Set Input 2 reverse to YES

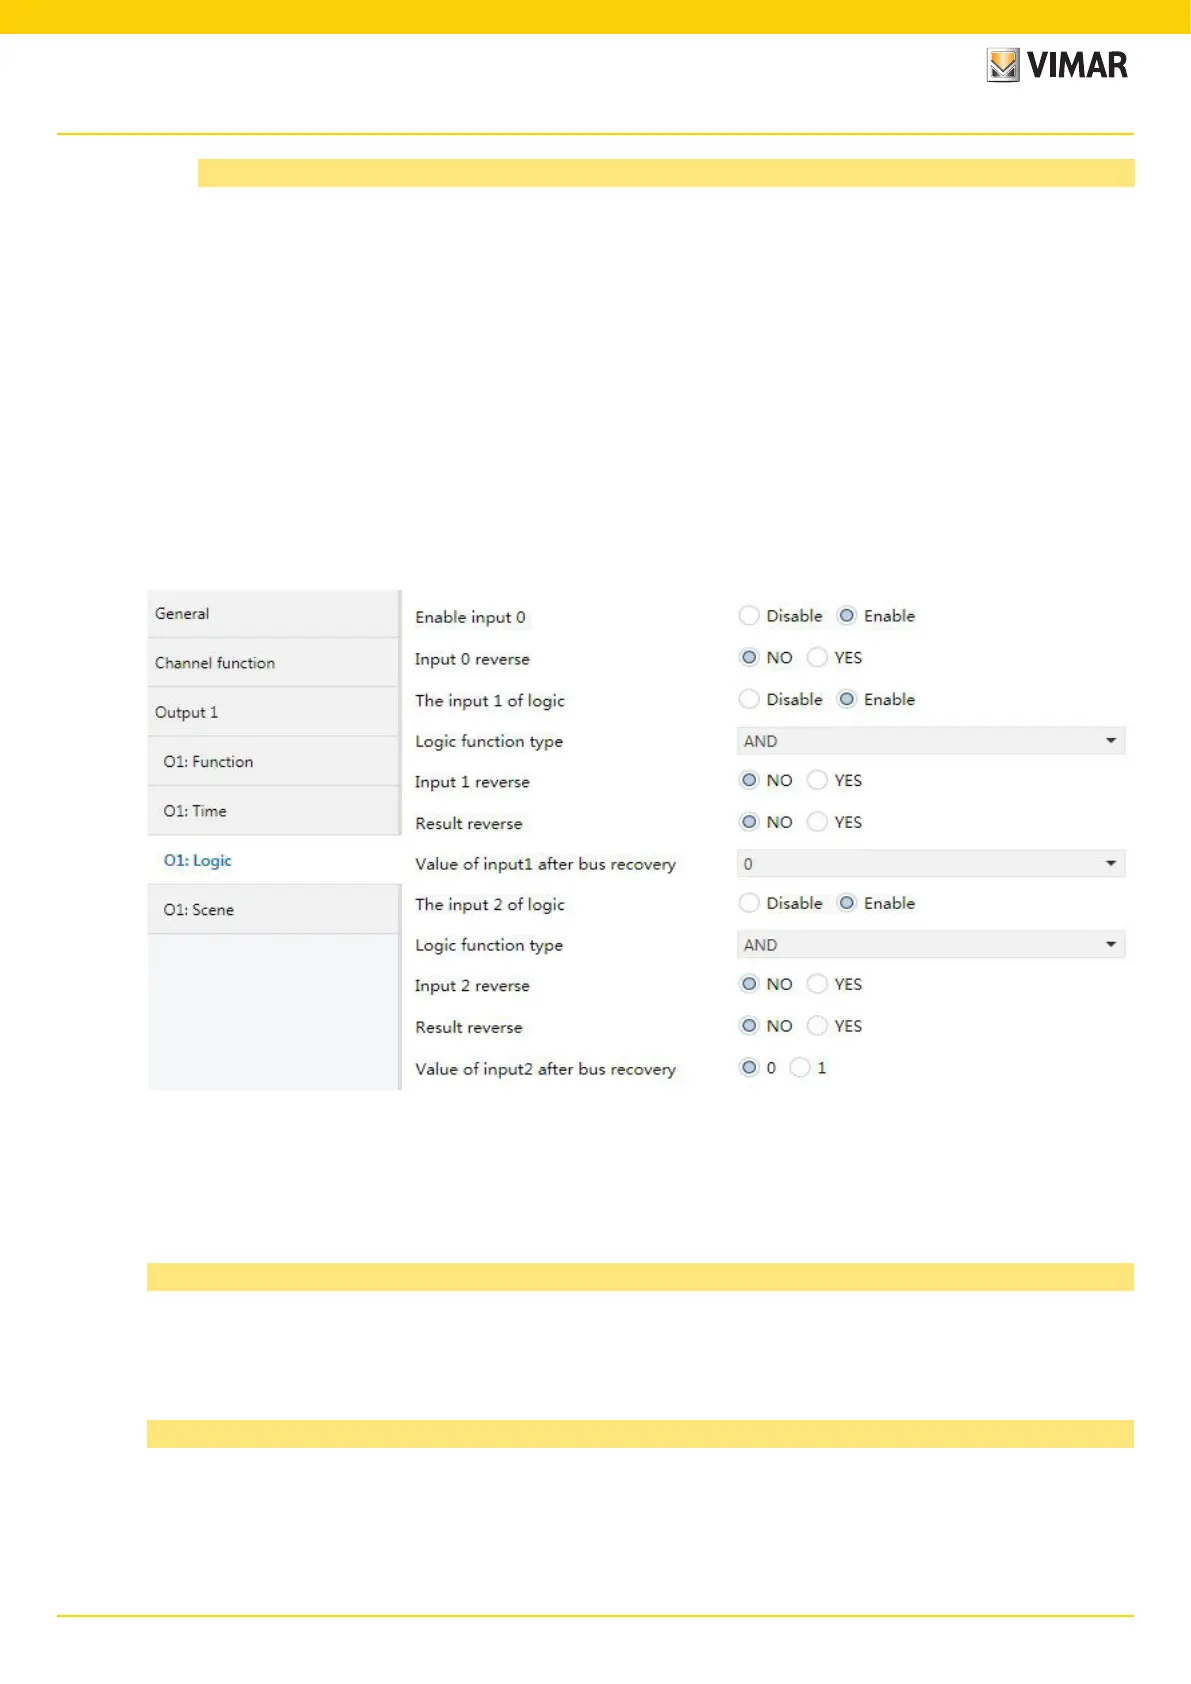[x=817, y=985]
